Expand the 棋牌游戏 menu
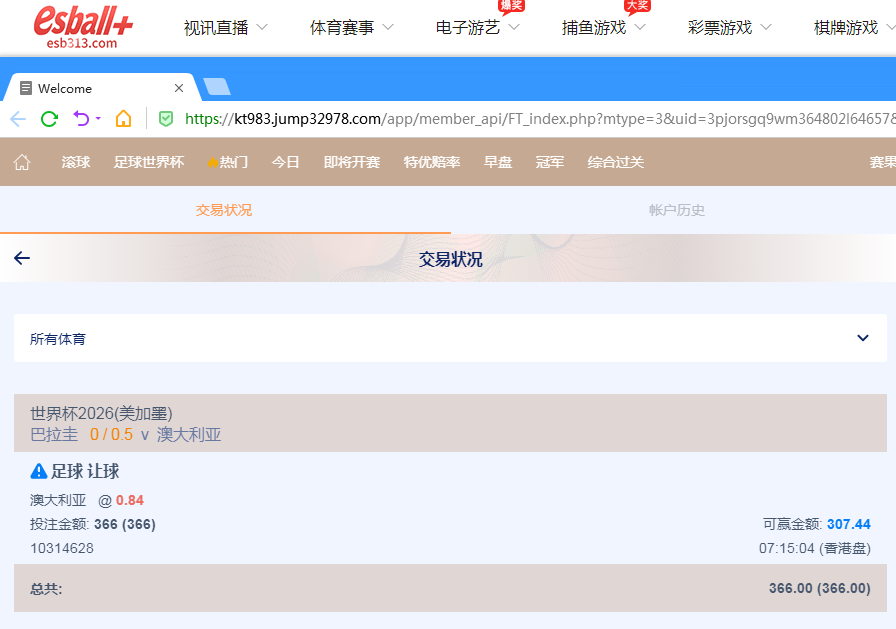The width and height of the screenshot is (896, 629). [x=854, y=27]
